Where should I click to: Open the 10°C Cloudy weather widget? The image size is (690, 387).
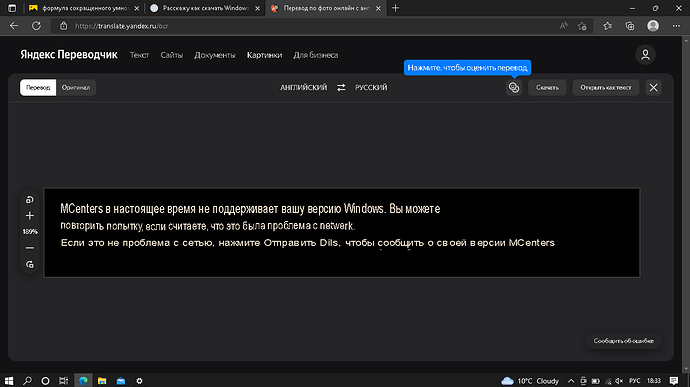coord(530,381)
